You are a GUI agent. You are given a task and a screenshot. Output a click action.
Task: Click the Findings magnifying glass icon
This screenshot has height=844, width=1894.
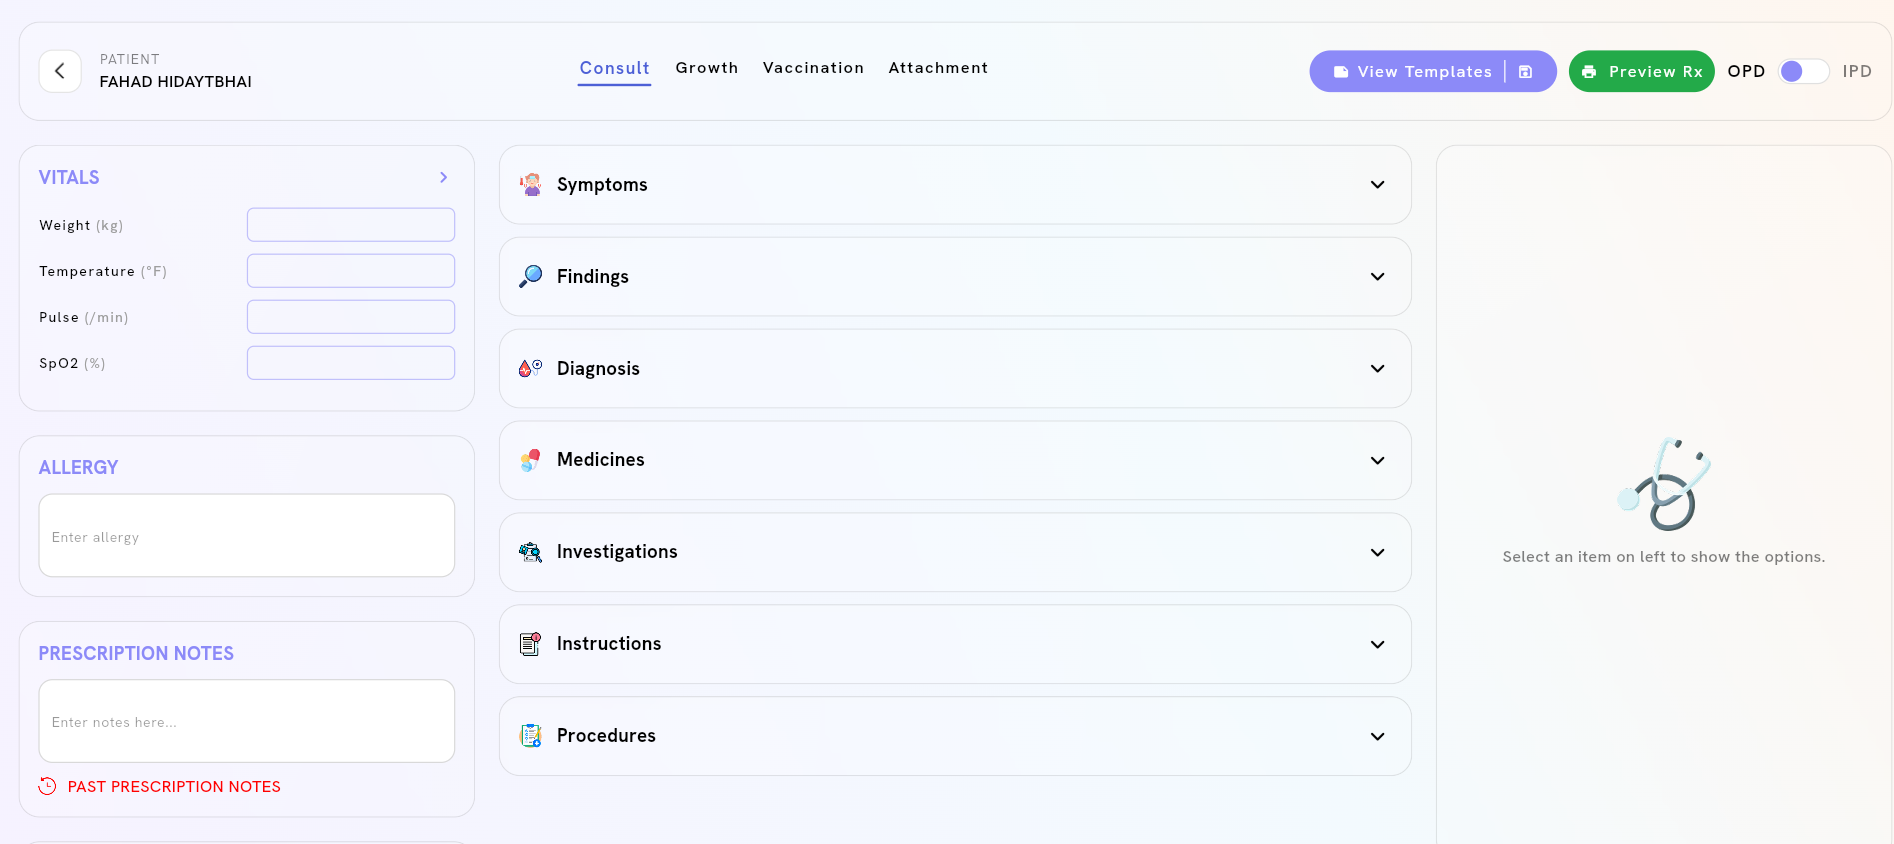pyautogui.click(x=530, y=276)
